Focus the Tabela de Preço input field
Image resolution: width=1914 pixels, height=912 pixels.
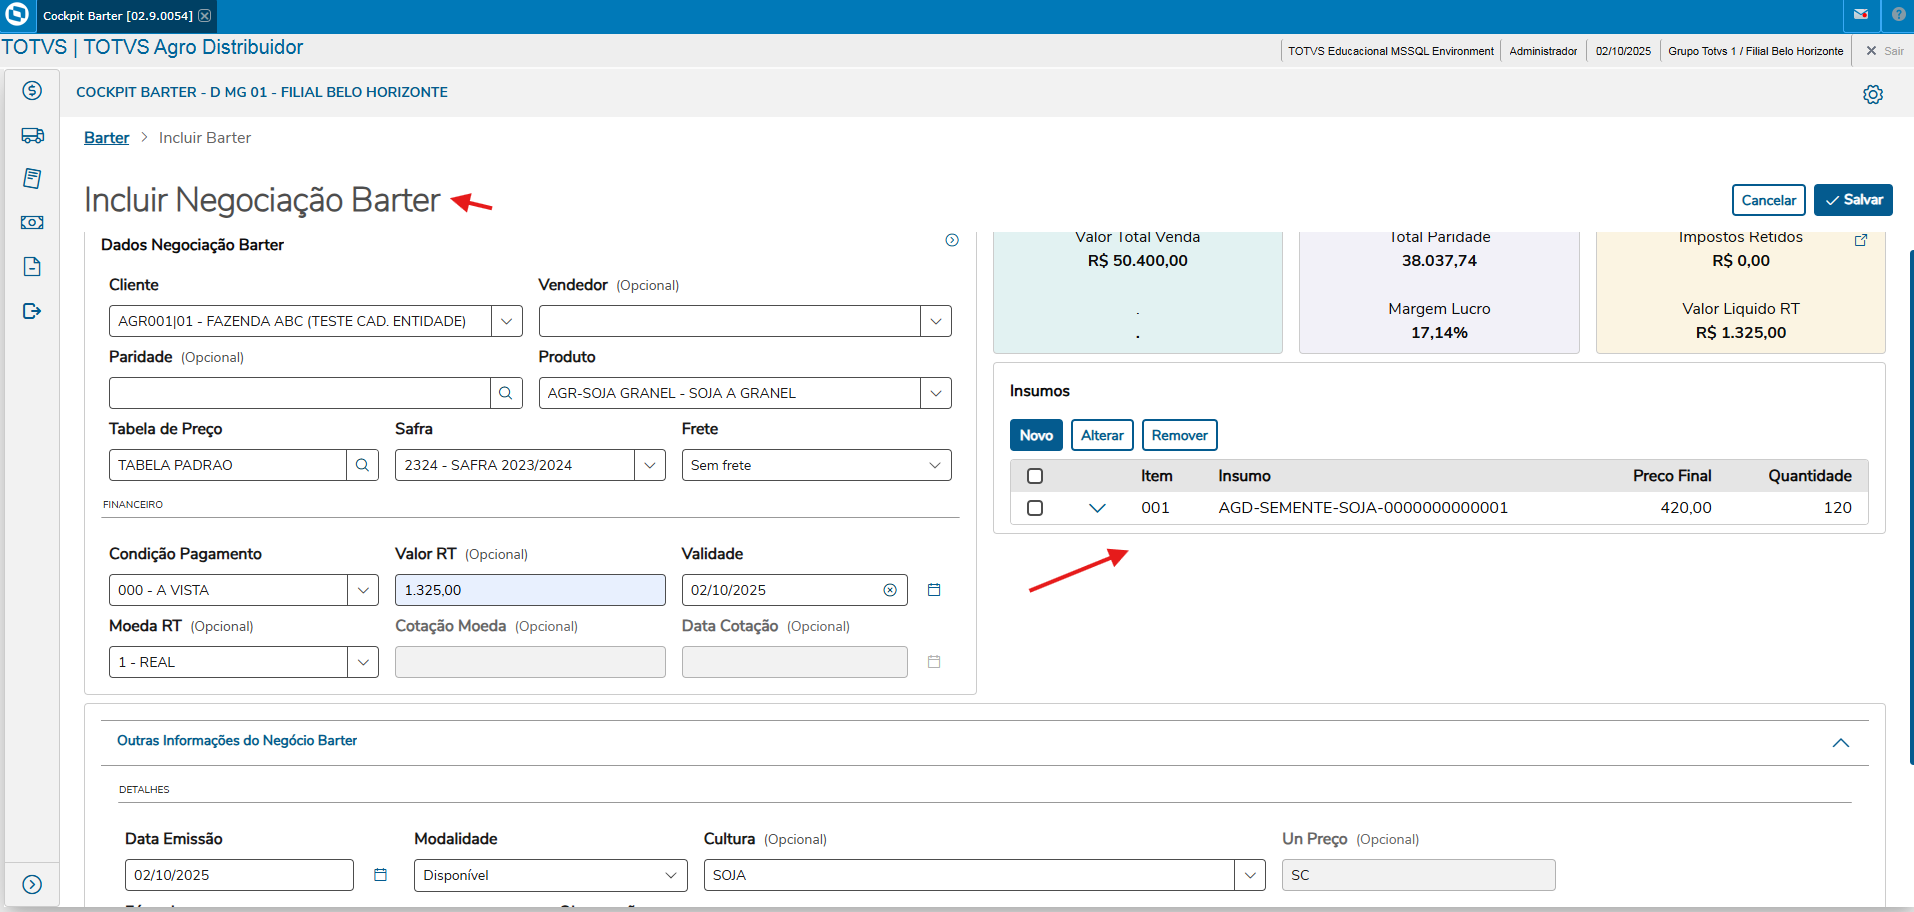coord(228,465)
